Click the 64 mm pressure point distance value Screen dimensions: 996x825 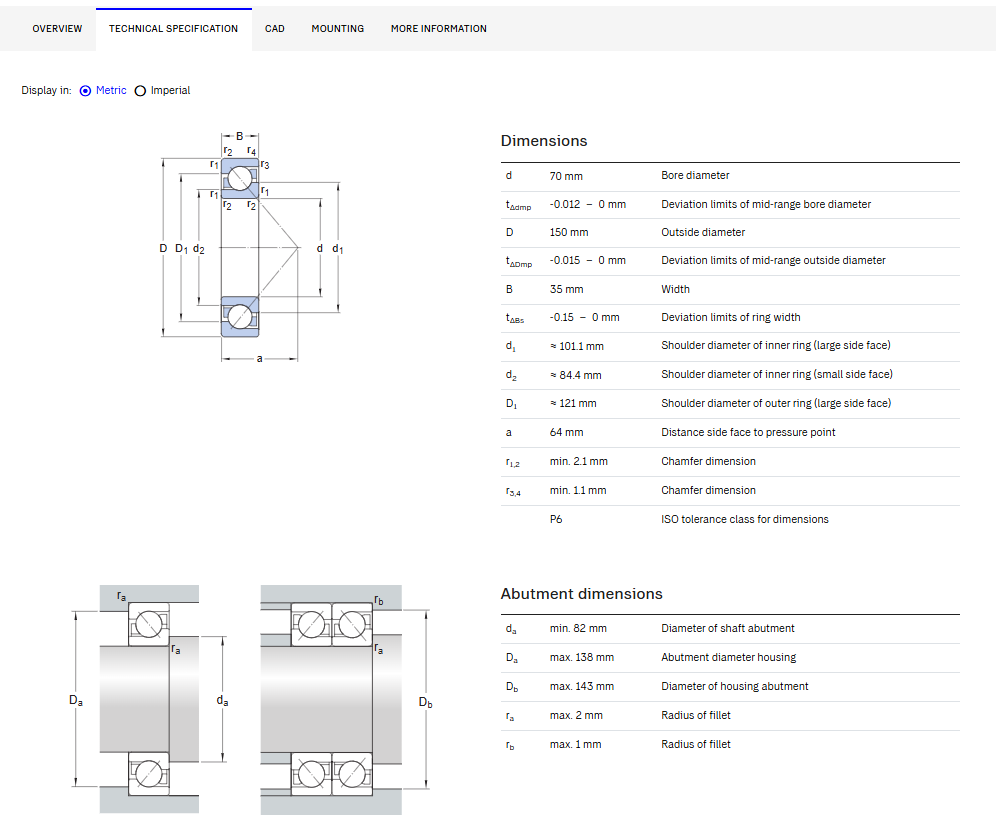[566, 433]
